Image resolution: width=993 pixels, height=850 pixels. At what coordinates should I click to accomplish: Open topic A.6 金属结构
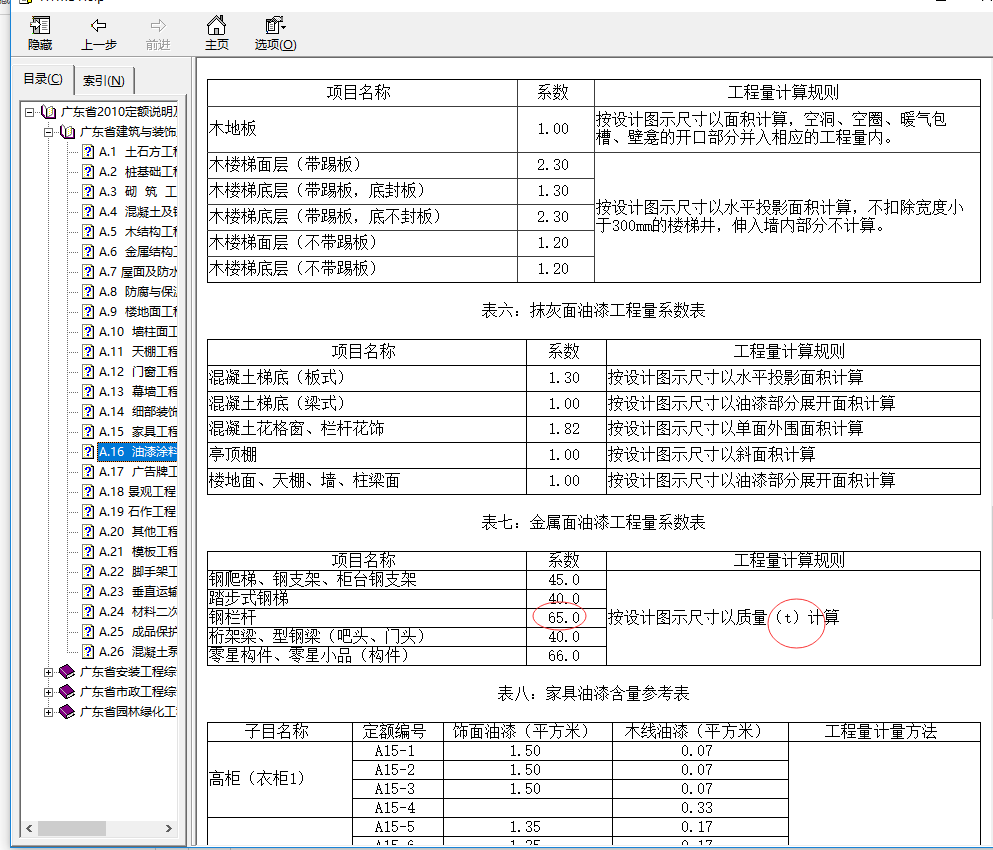pyautogui.click(x=138, y=252)
